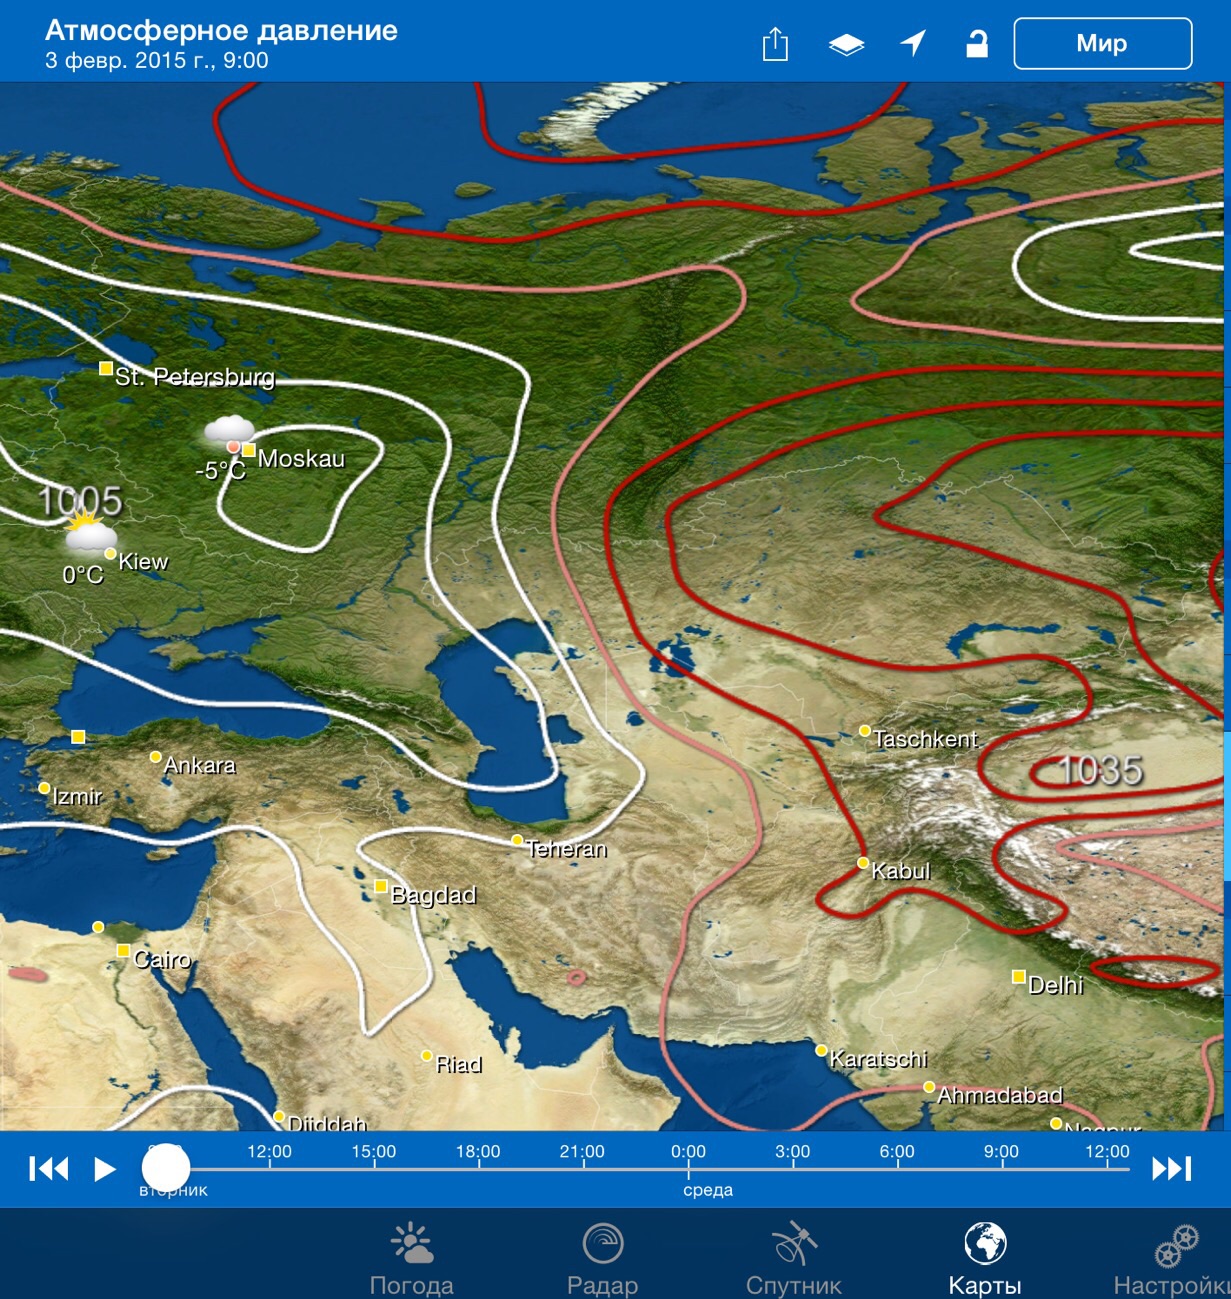This screenshot has width=1231, height=1299.
Task: Select the St. Petersburg city marker
Action: [x=106, y=369]
